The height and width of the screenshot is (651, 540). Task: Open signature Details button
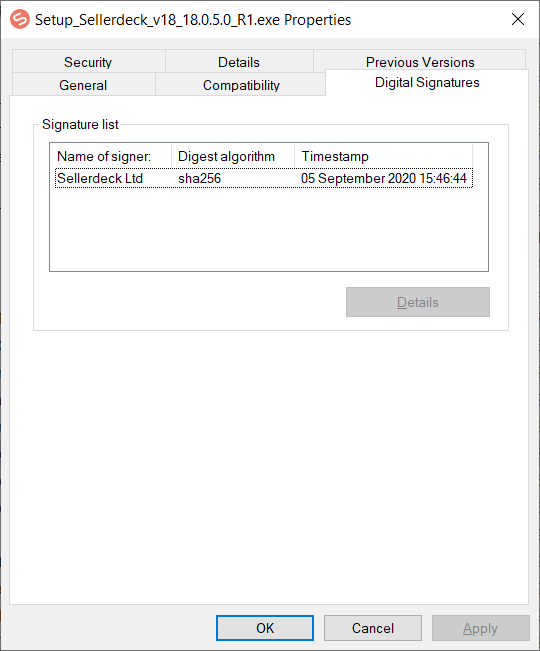point(418,302)
